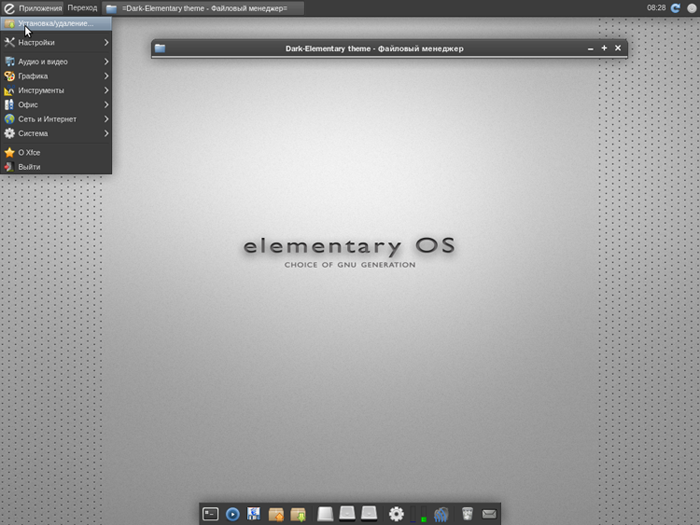Expand the Сеть и Интернет submenu
This screenshot has width=700, height=525.
pyautogui.click(x=56, y=119)
